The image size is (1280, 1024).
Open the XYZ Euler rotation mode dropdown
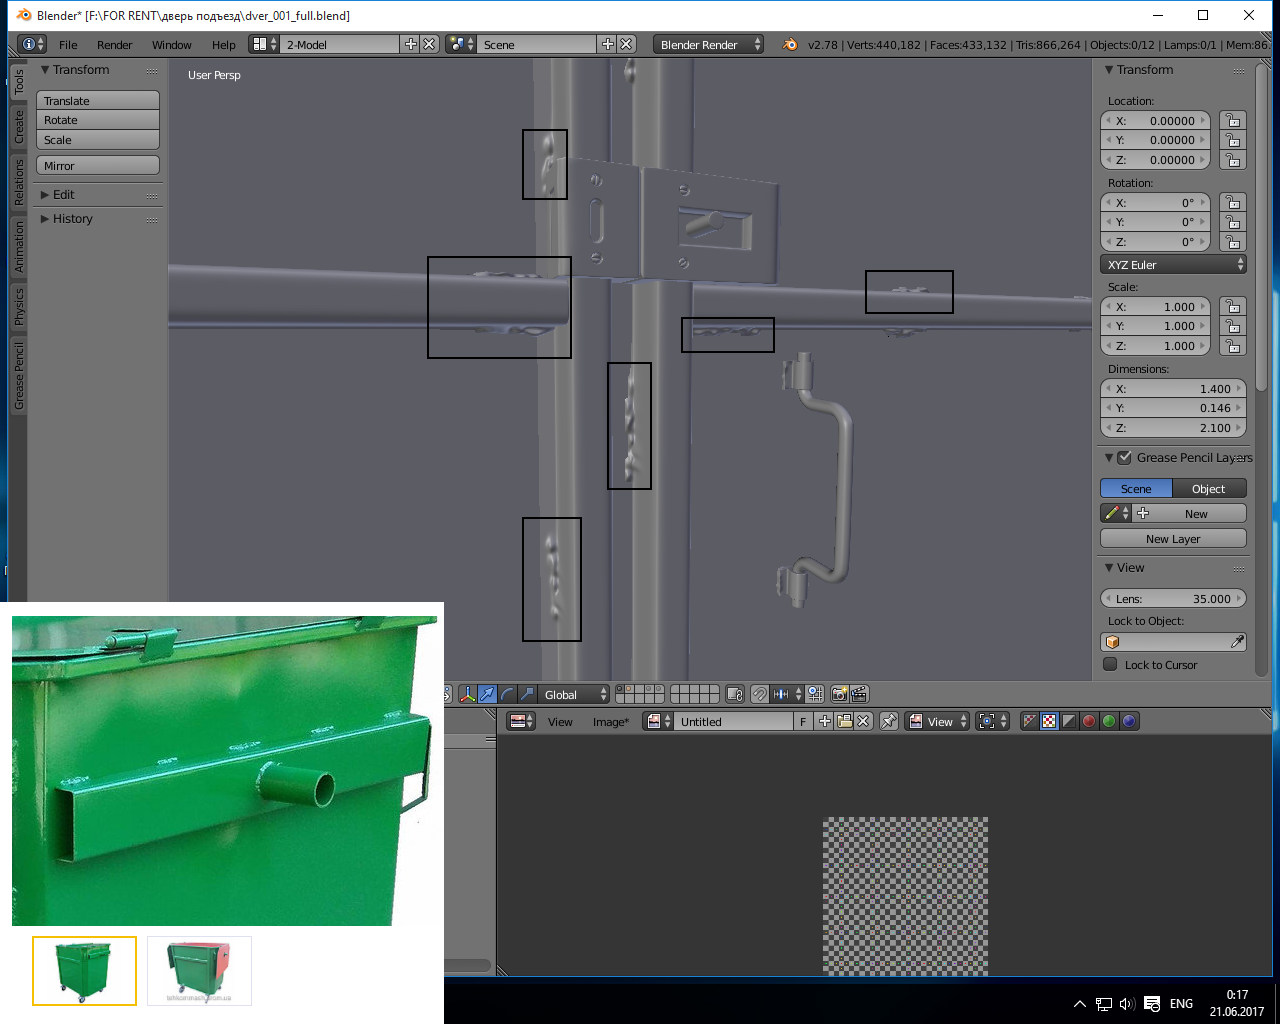tap(1173, 265)
